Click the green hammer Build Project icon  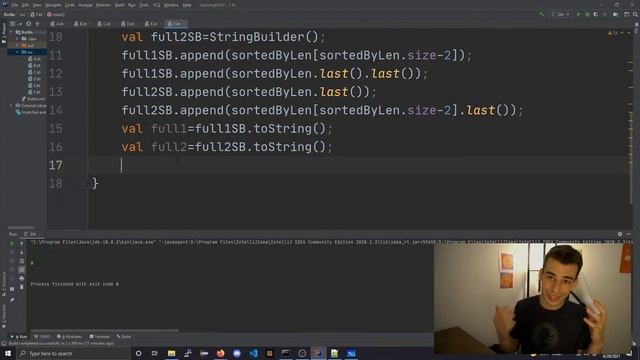(542, 14)
